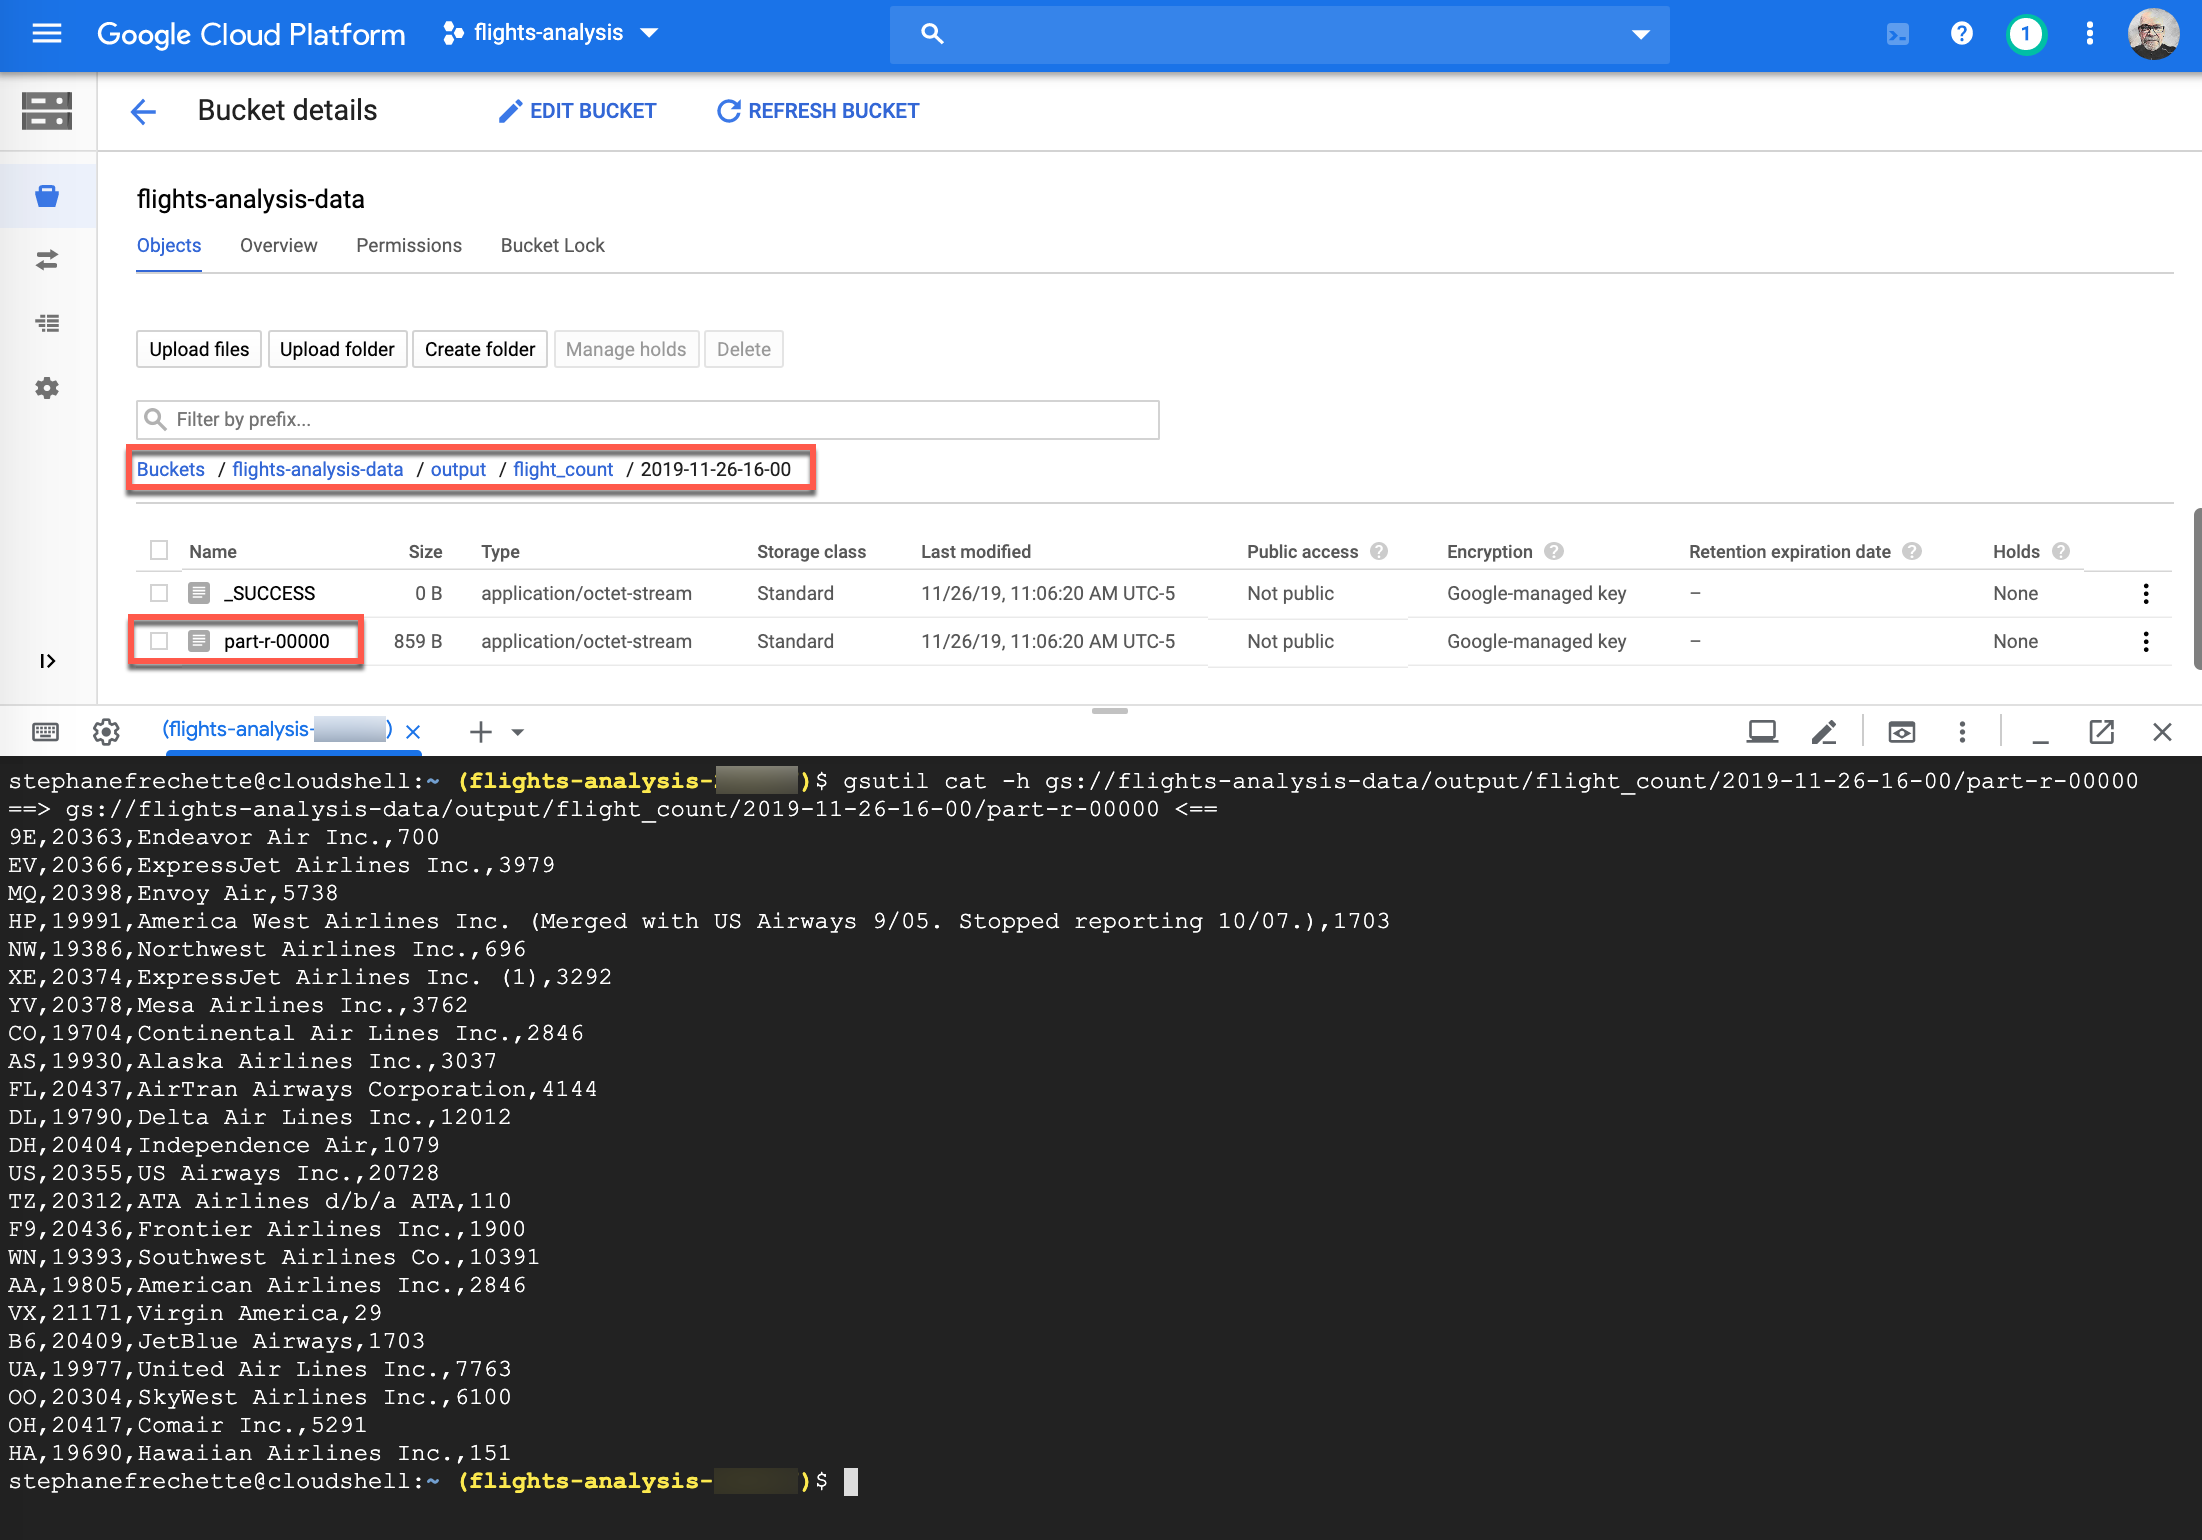The width and height of the screenshot is (2202, 1540).
Task: Click the Activate Cloud Shell icon
Action: (1897, 34)
